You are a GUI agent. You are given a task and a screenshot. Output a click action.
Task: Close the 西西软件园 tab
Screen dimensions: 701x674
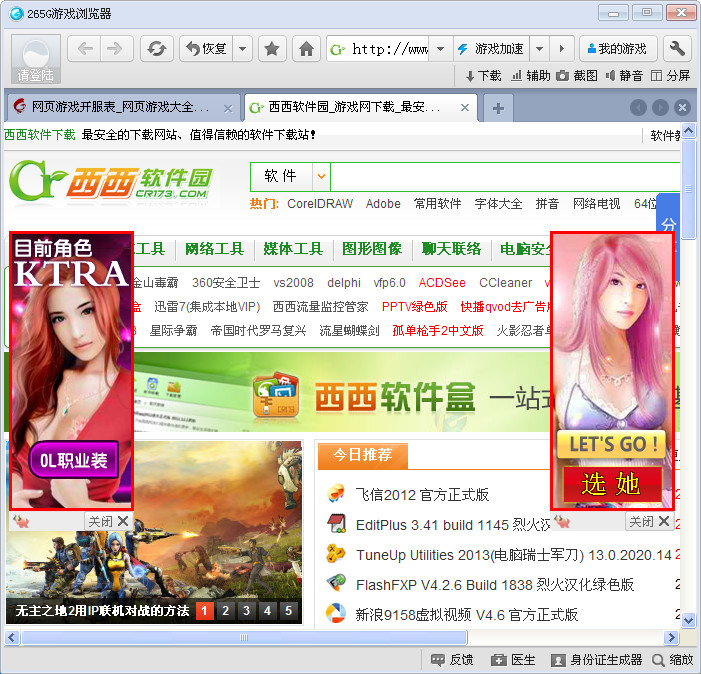click(465, 107)
